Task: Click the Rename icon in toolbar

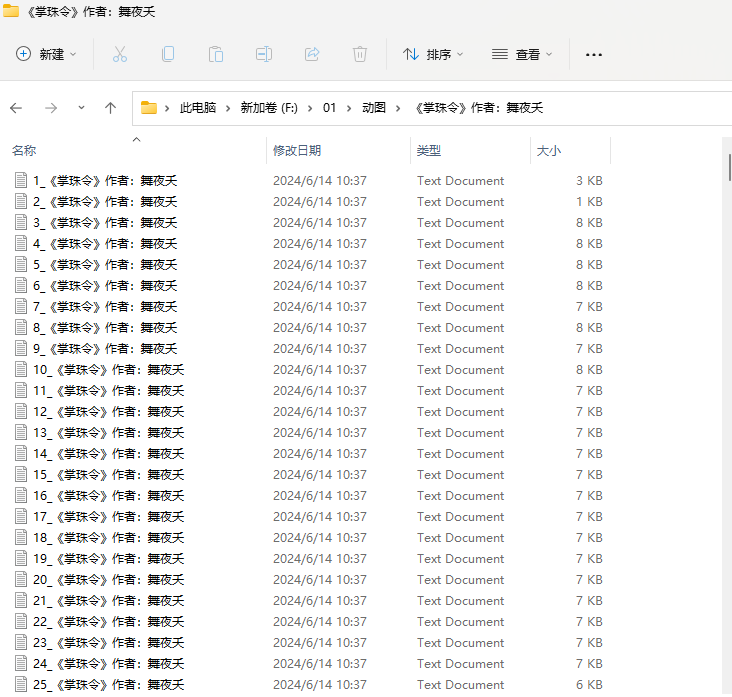Action: tap(263, 54)
